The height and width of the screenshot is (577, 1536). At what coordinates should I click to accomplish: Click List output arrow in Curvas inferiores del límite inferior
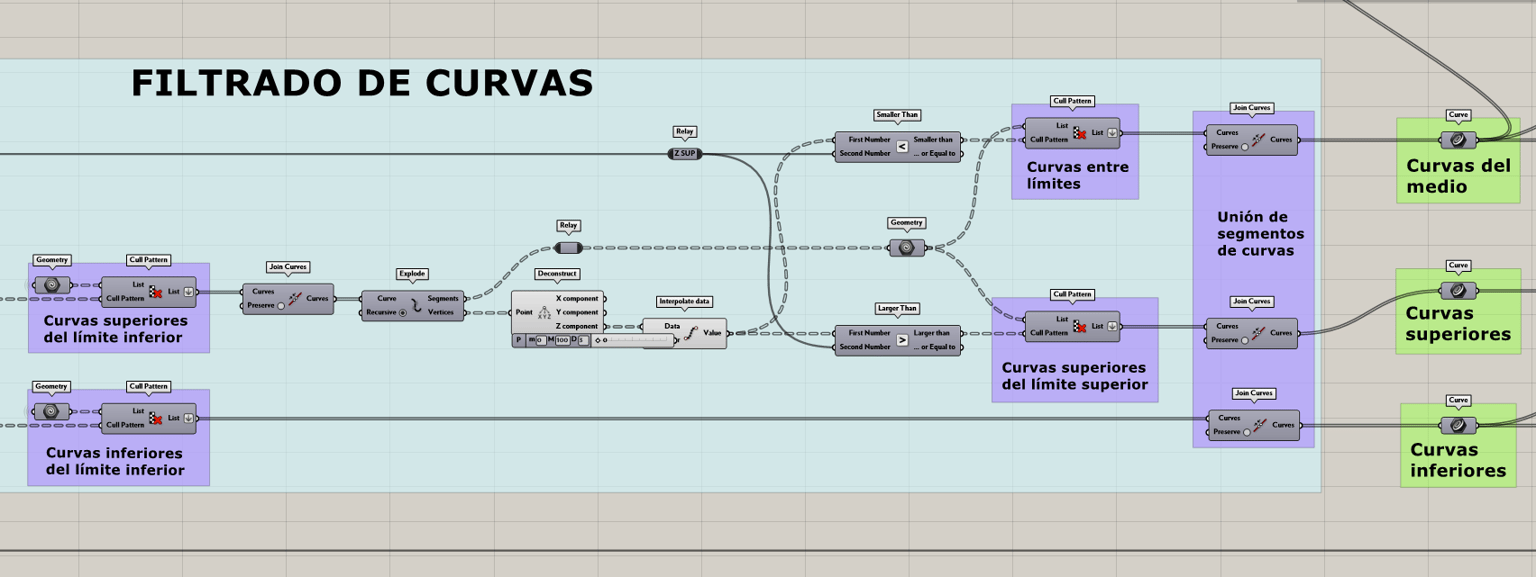187,418
